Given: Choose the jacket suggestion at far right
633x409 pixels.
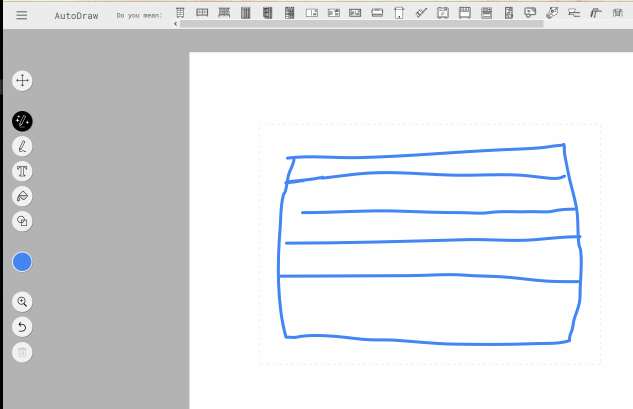Looking at the screenshot, I should tap(618, 13).
